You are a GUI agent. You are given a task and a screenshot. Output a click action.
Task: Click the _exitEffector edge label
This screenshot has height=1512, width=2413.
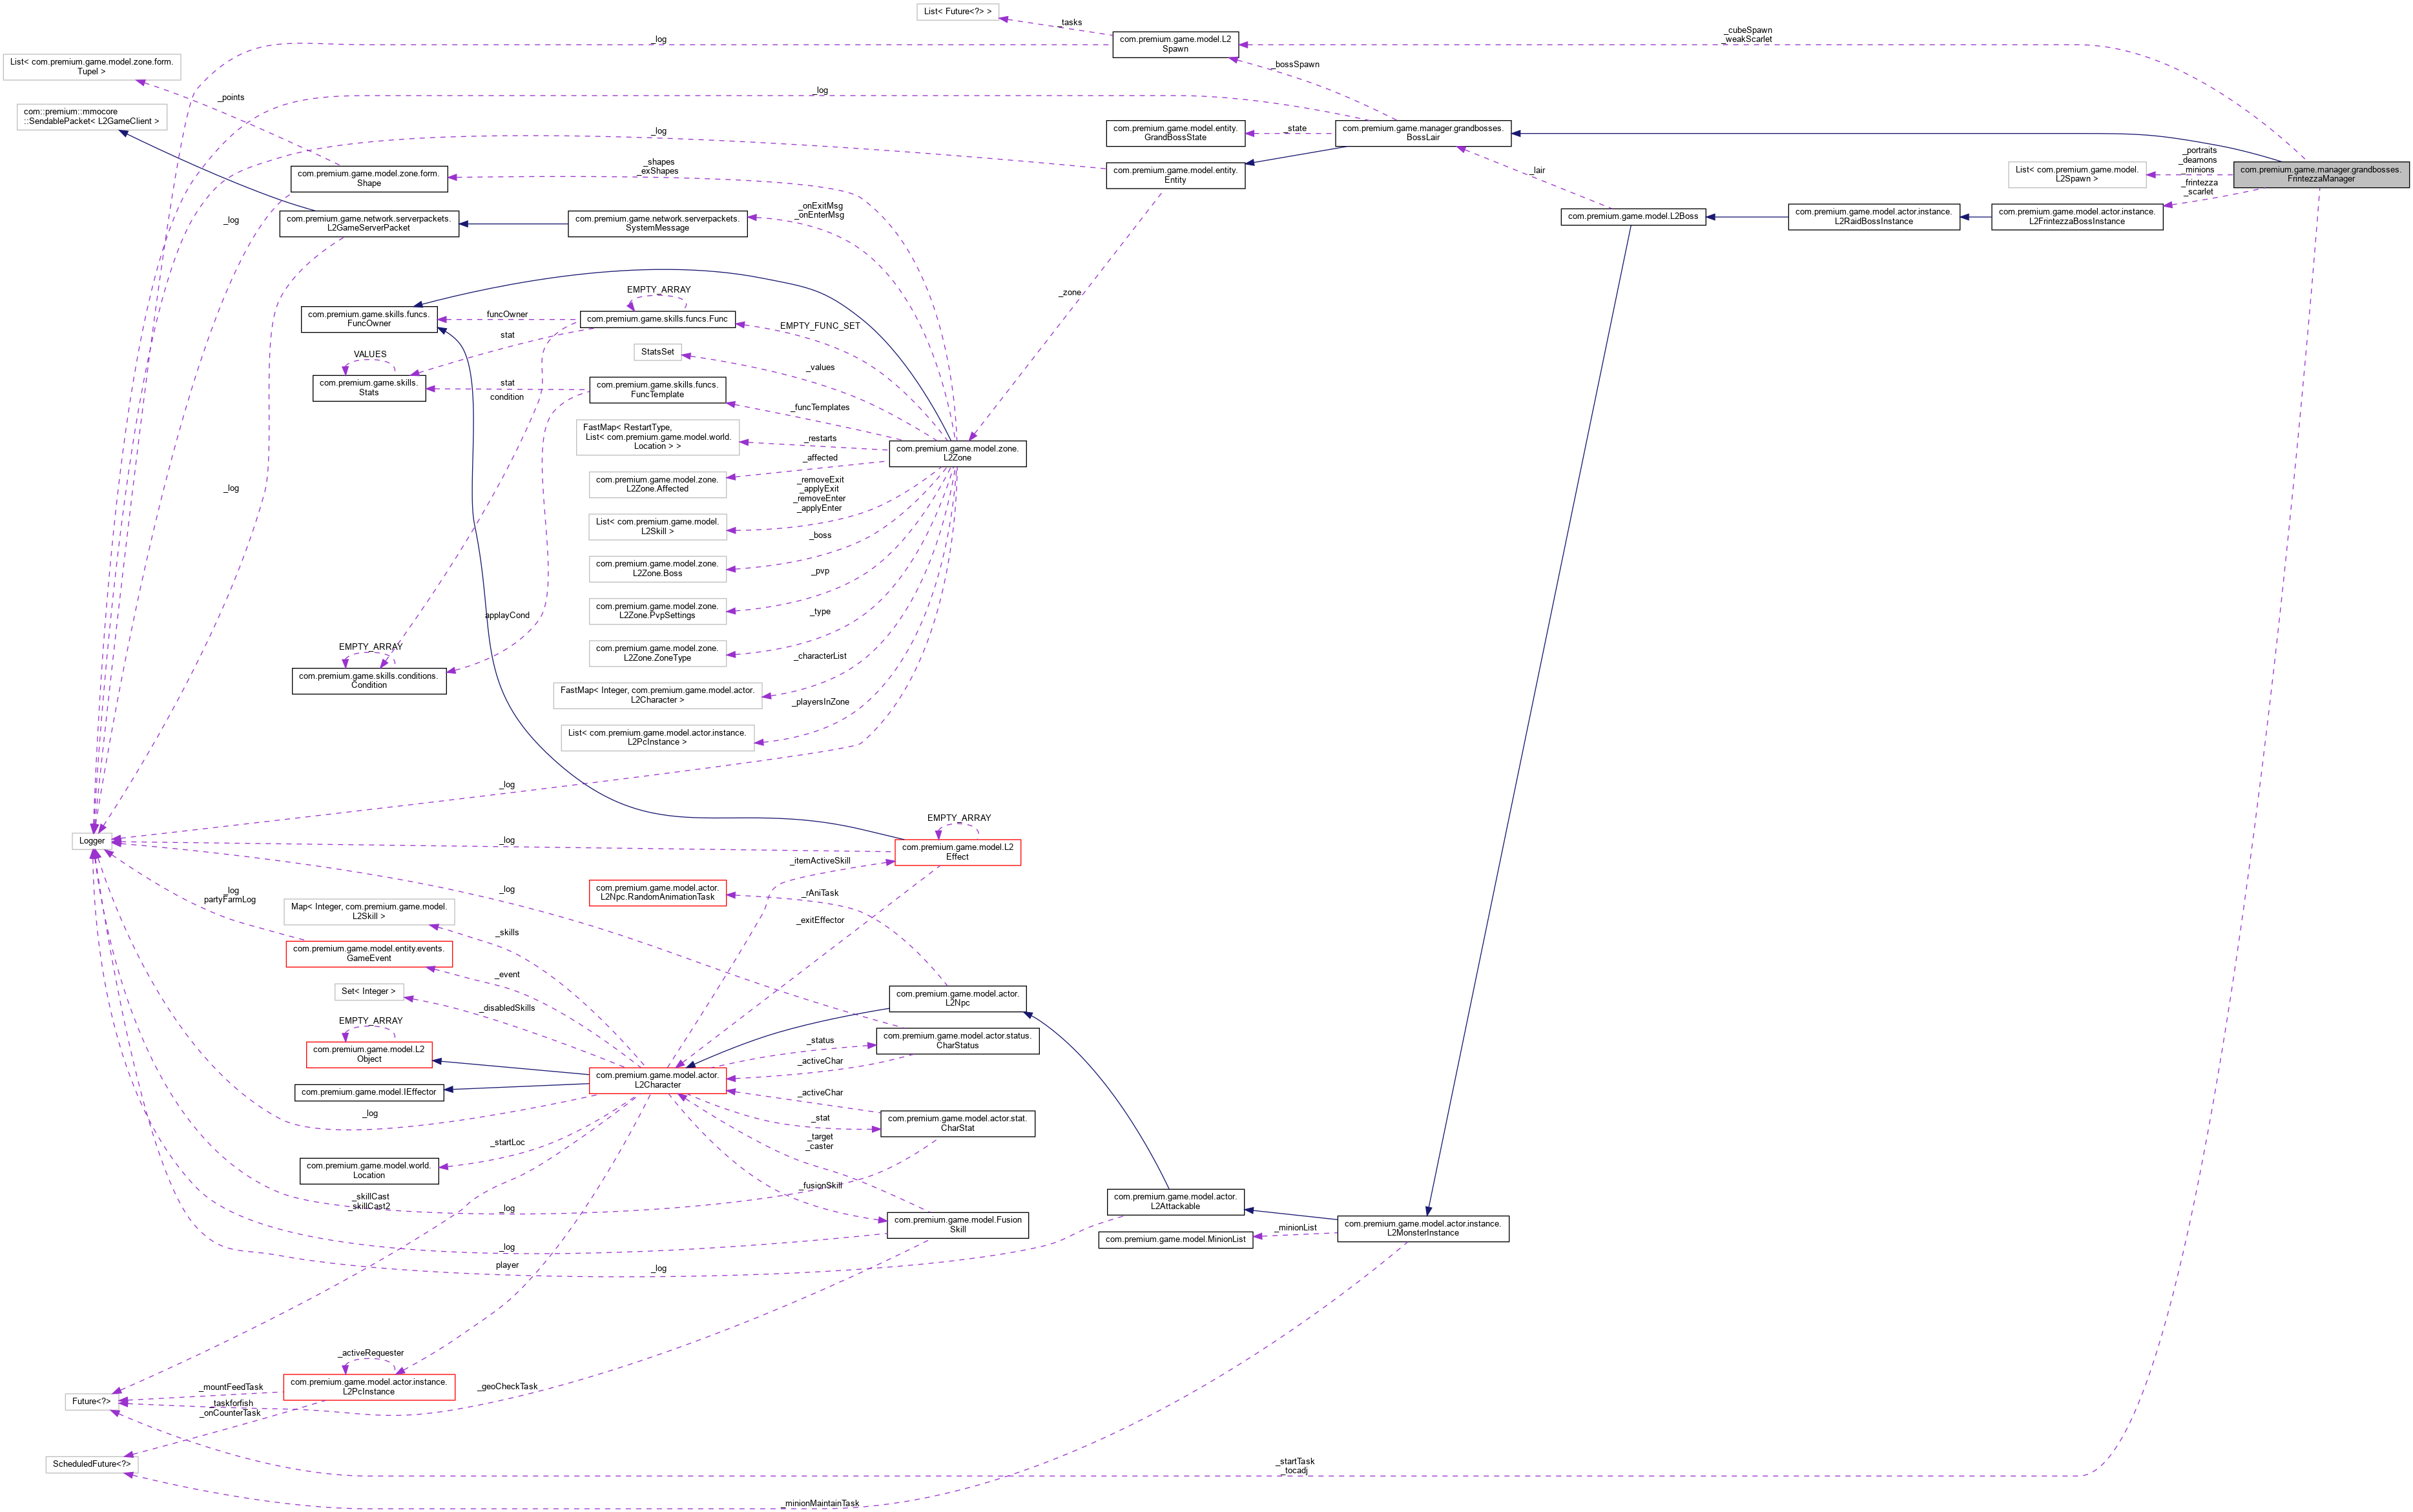click(x=820, y=920)
